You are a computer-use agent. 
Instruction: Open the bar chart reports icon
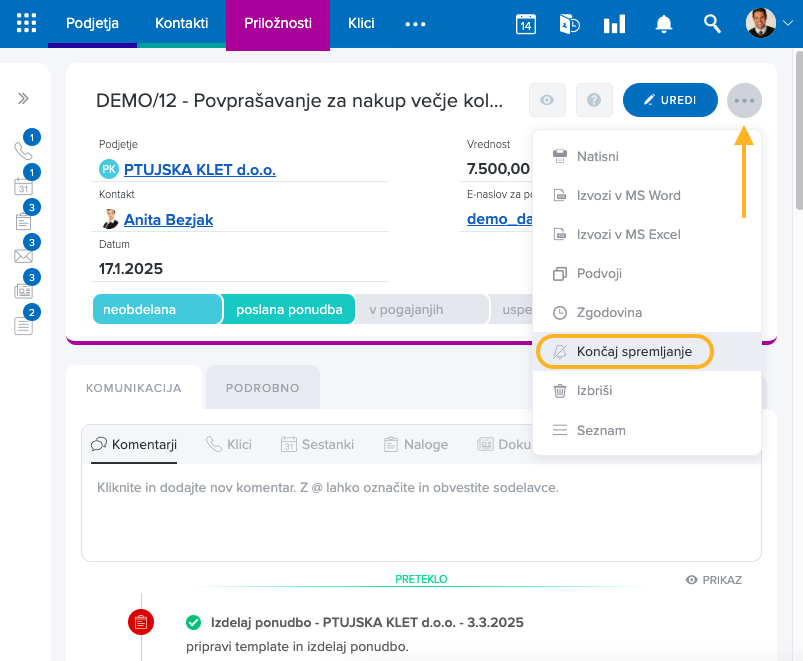coord(614,24)
